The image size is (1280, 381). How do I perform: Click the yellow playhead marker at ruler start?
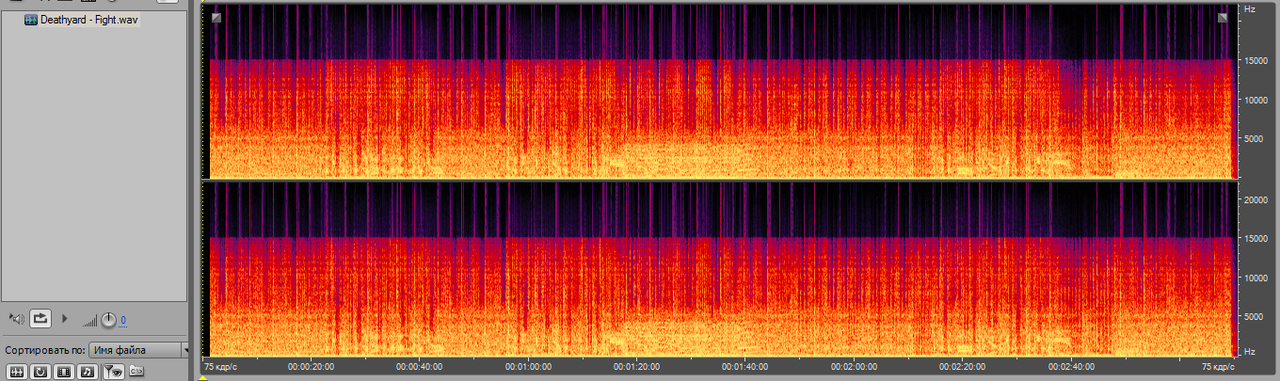click(x=203, y=377)
